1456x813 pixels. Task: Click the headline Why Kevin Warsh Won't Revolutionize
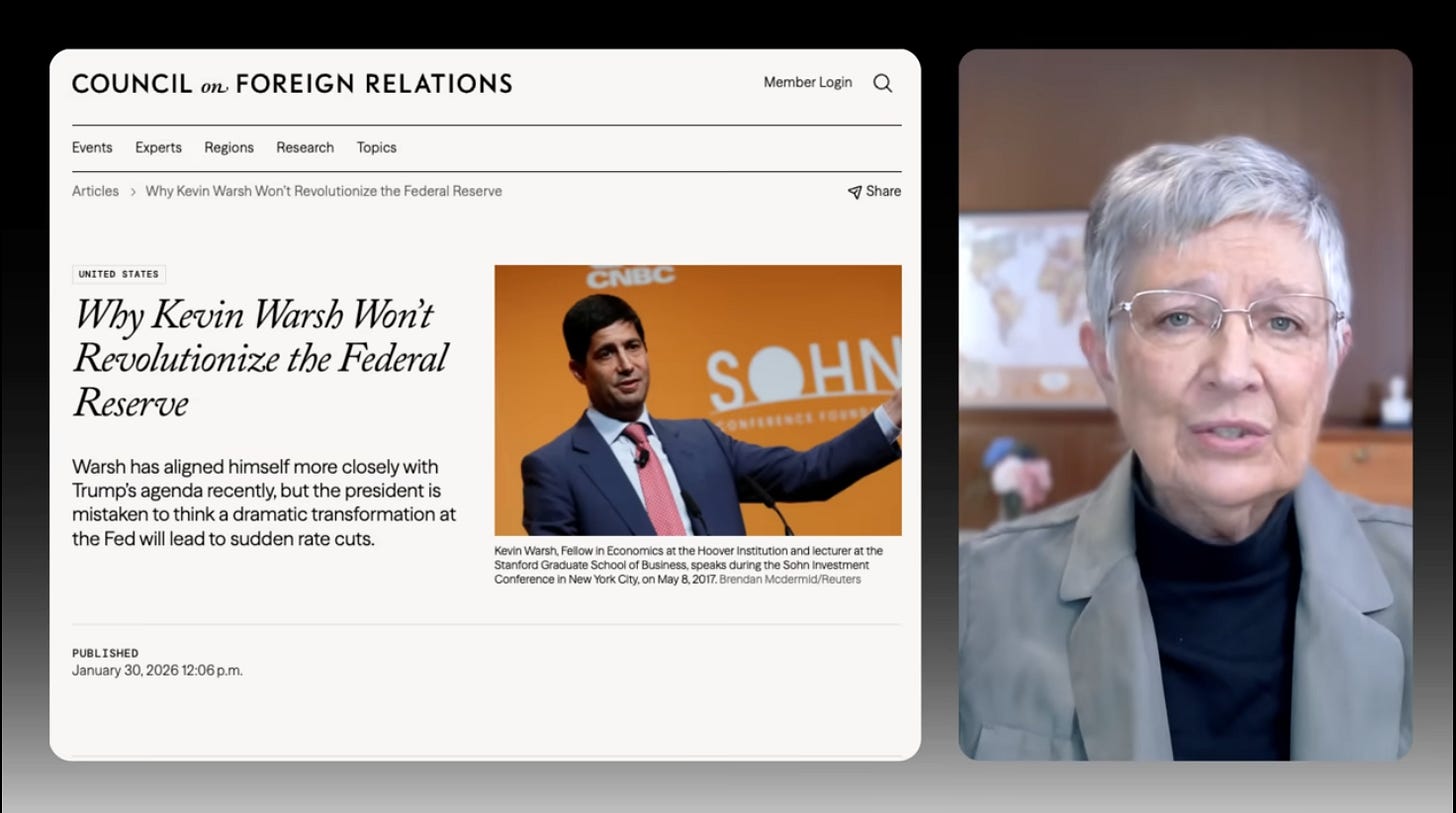pos(260,358)
